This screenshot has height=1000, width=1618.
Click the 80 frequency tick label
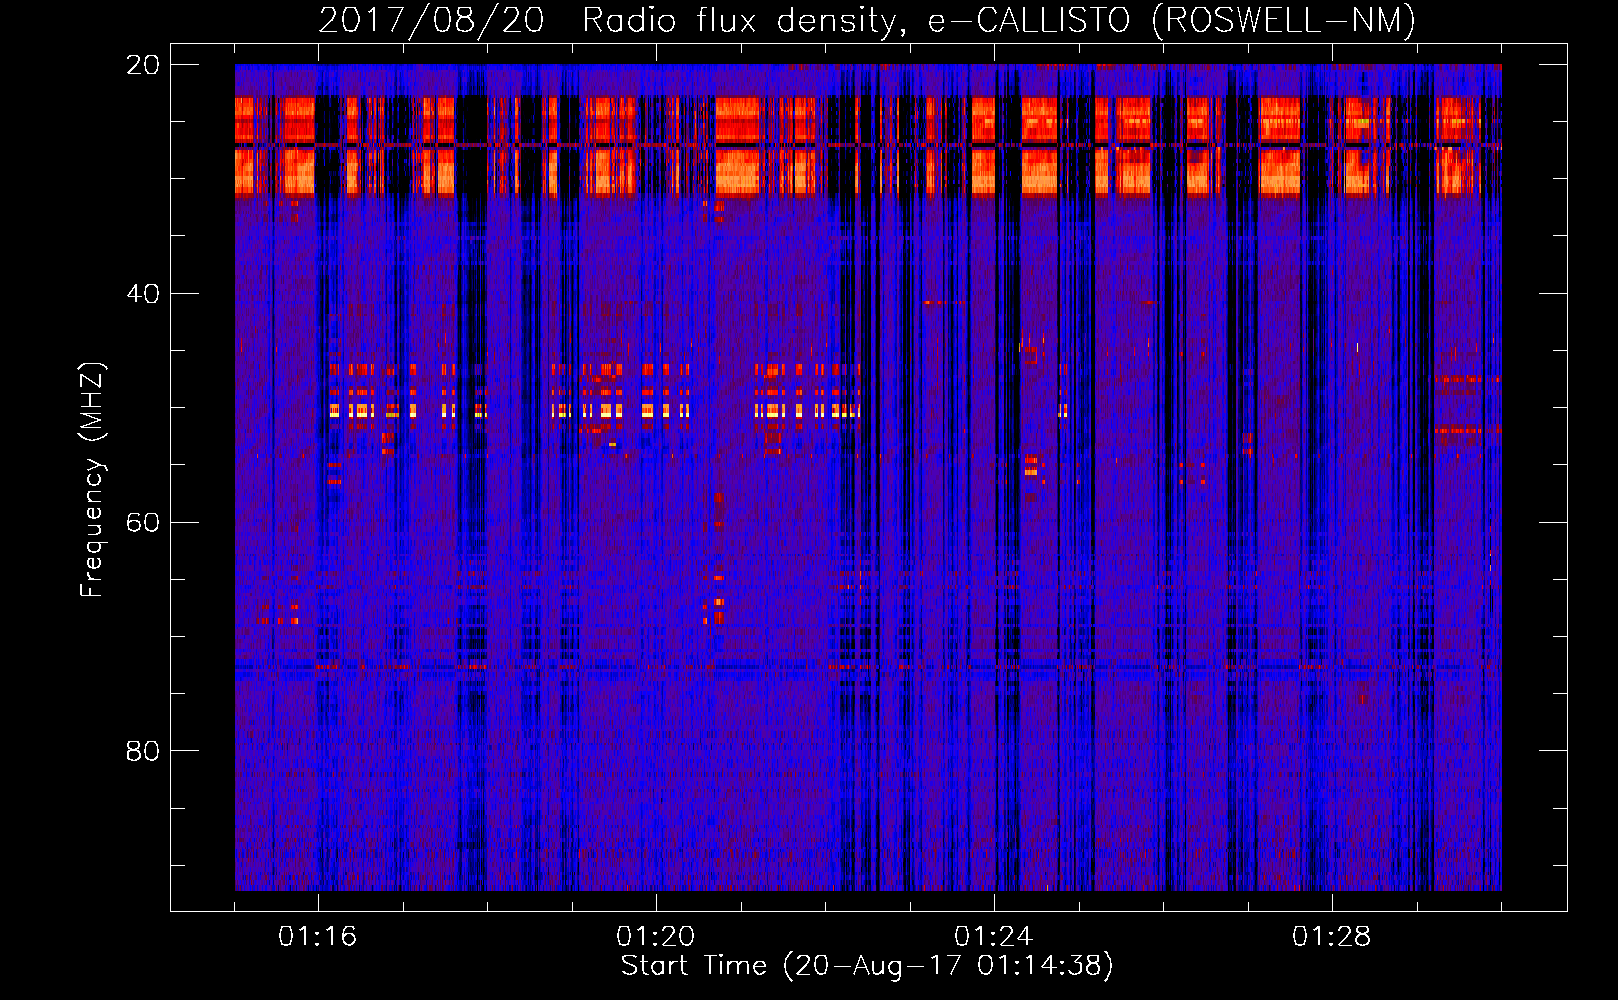coord(143,751)
